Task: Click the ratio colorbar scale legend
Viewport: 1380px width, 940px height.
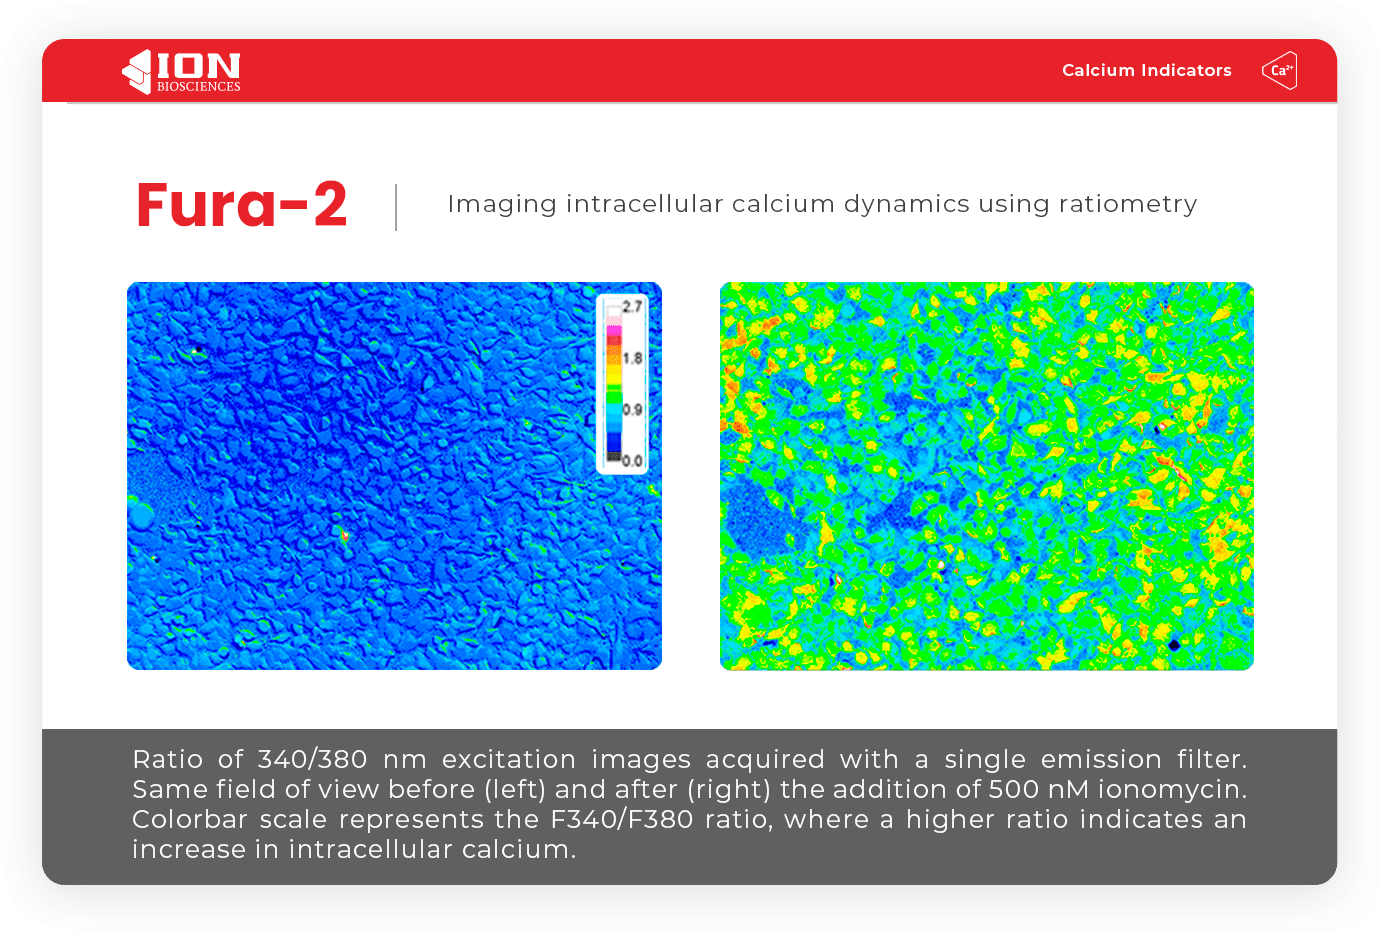Action: click(x=622, y=384)
